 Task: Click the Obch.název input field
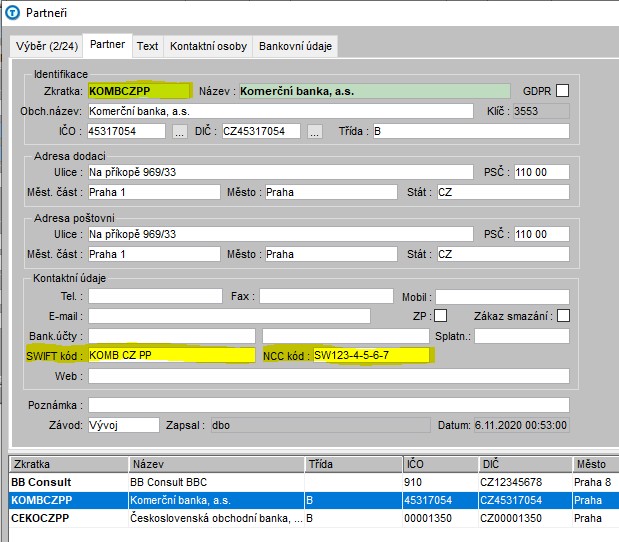coord(280,111)
